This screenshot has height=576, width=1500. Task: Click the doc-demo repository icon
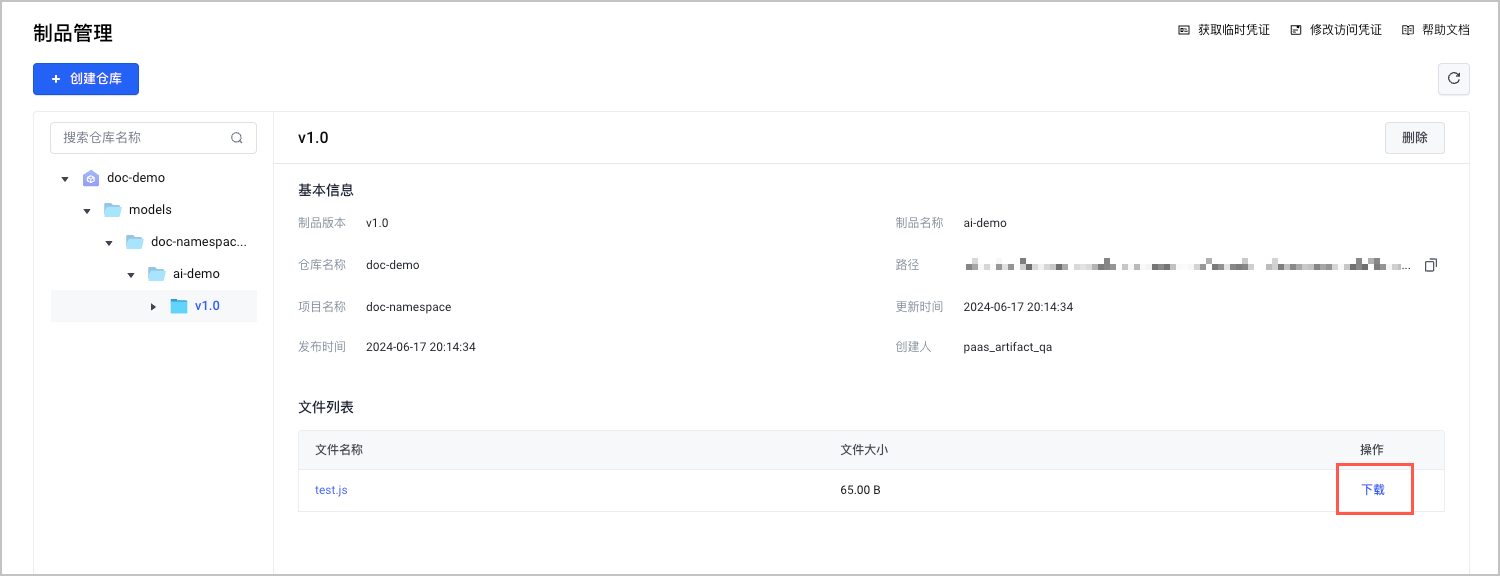pyautogui.click(x=91, y=178)
